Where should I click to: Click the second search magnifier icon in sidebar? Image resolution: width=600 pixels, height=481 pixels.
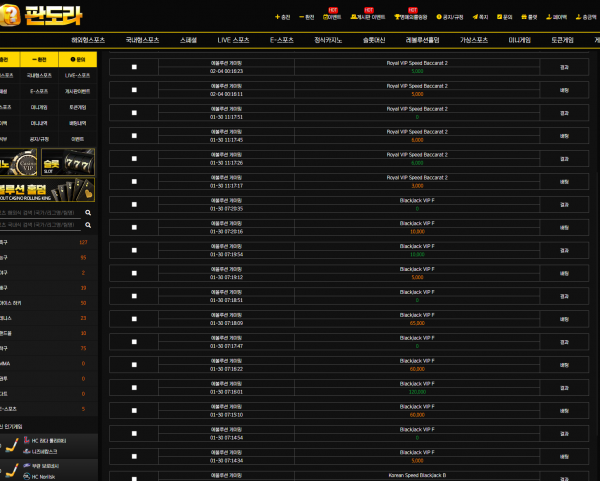tap(88, 225)
